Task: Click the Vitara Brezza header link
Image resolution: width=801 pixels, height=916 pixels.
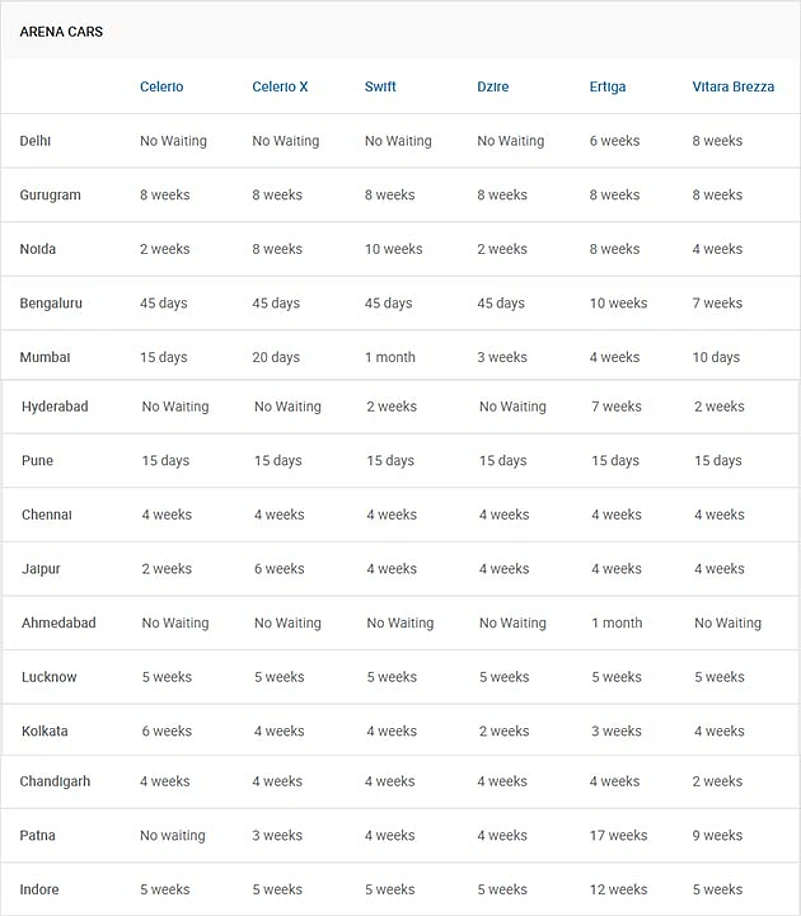Action: 733,87
